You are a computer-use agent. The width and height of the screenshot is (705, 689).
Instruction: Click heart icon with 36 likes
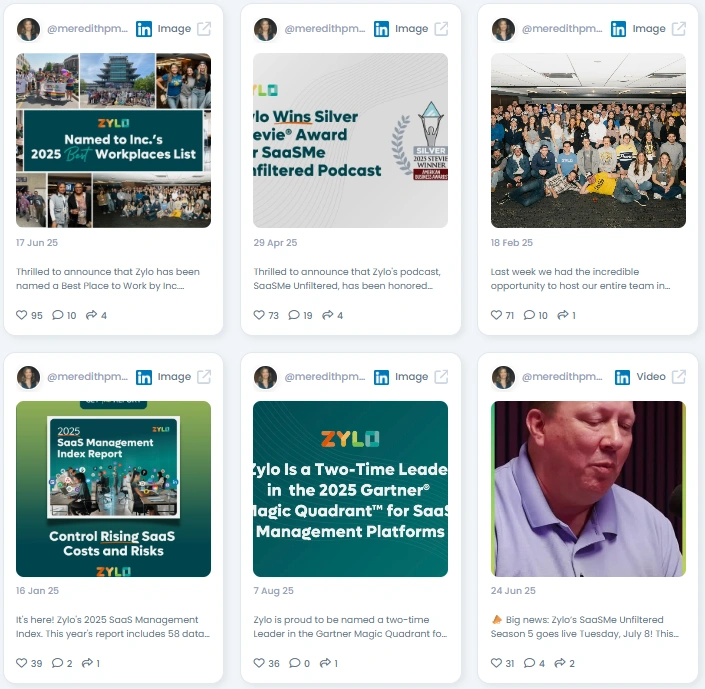point(259,663)
